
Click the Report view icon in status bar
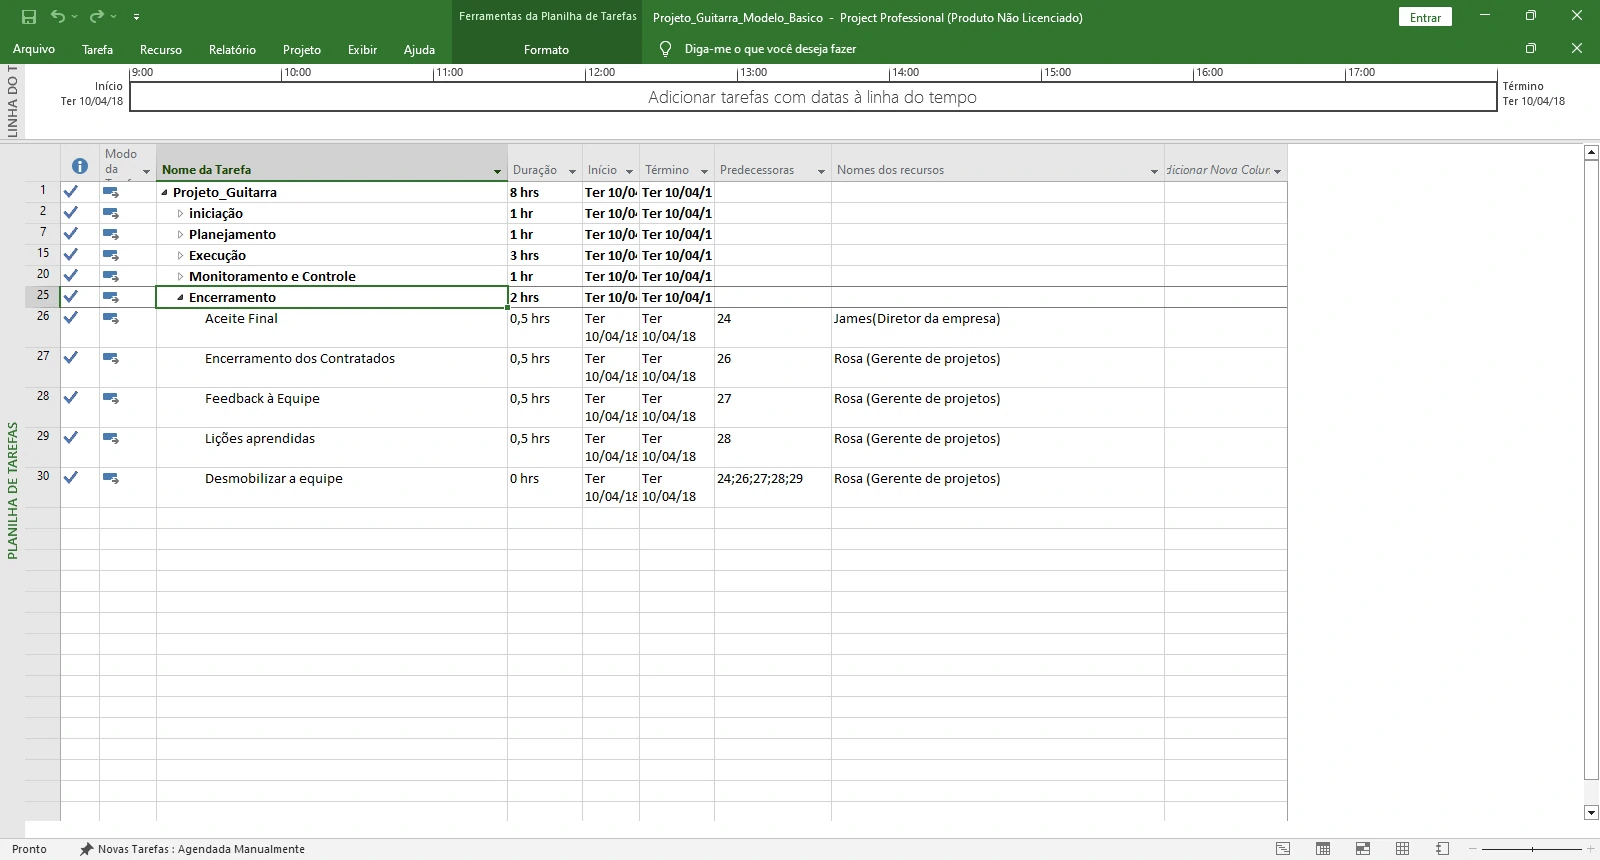pyautogui.click(x=1442, y=849)
